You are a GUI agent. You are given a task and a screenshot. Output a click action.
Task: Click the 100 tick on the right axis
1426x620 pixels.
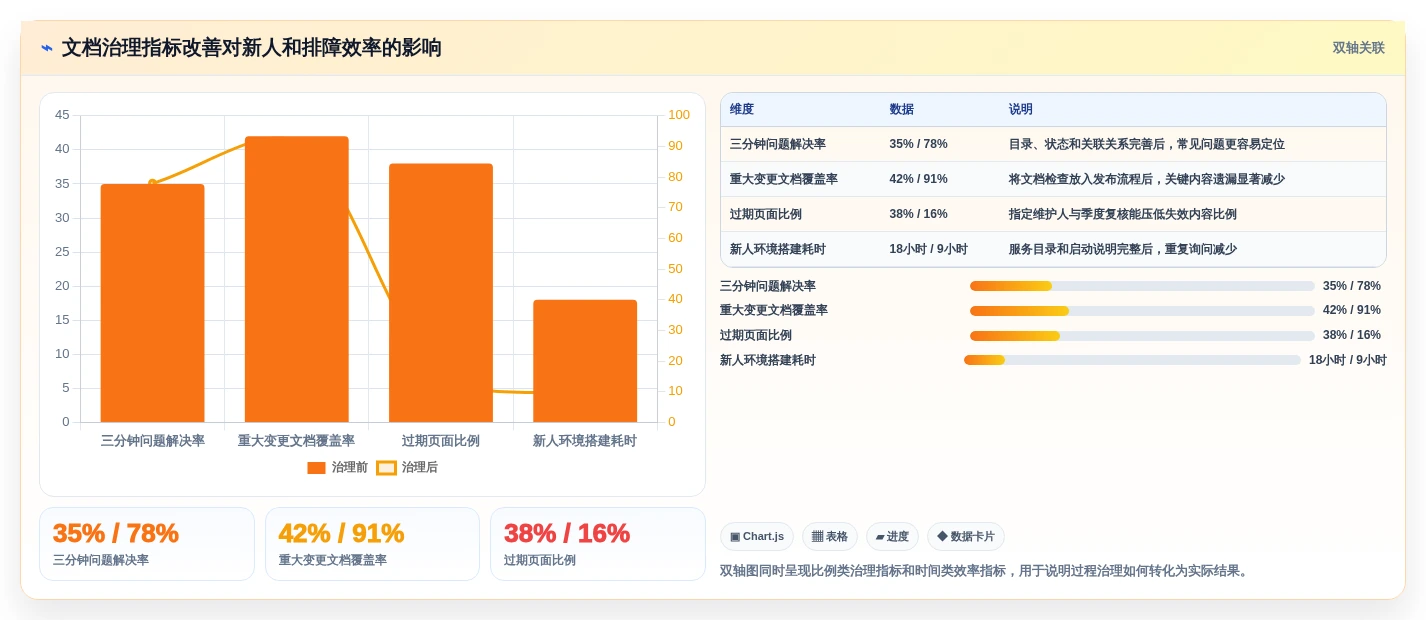pyautogui.click(x=679, y=115)
